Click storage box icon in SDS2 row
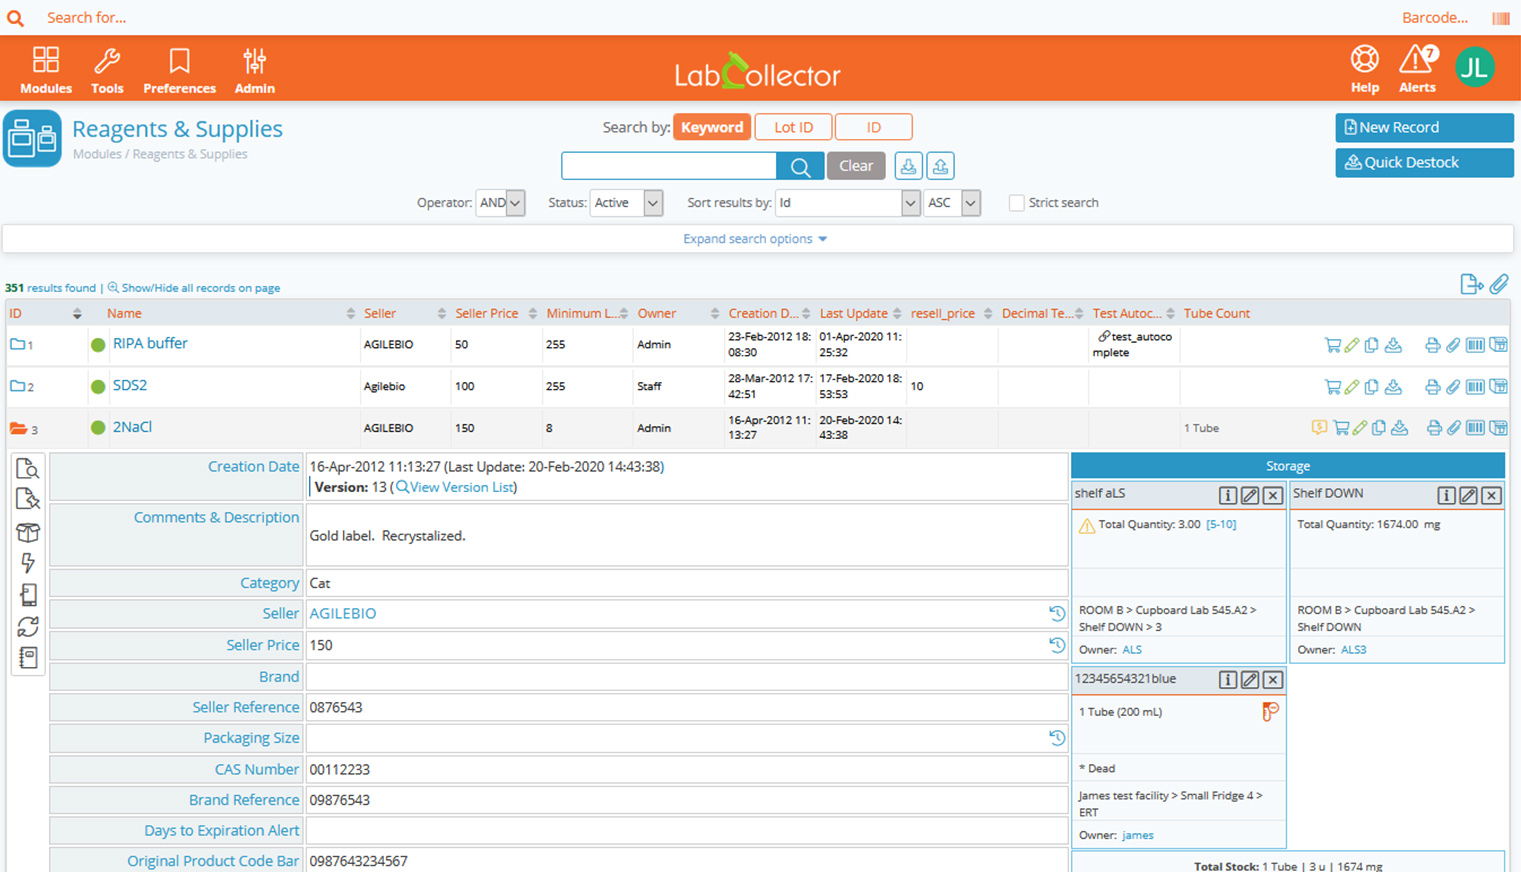The image size is (1521, 872). 1498,387
